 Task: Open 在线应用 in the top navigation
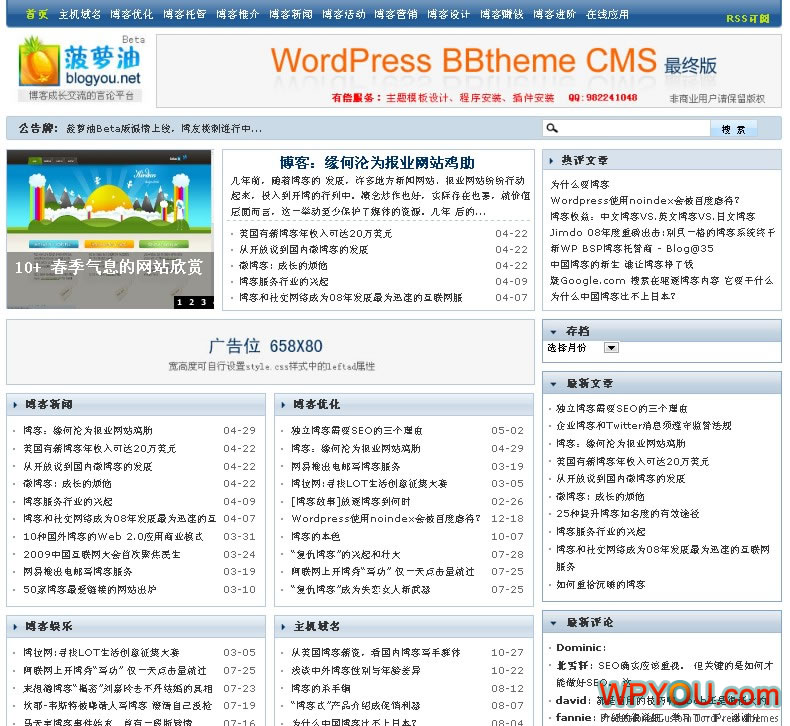(x=608, y=14)
